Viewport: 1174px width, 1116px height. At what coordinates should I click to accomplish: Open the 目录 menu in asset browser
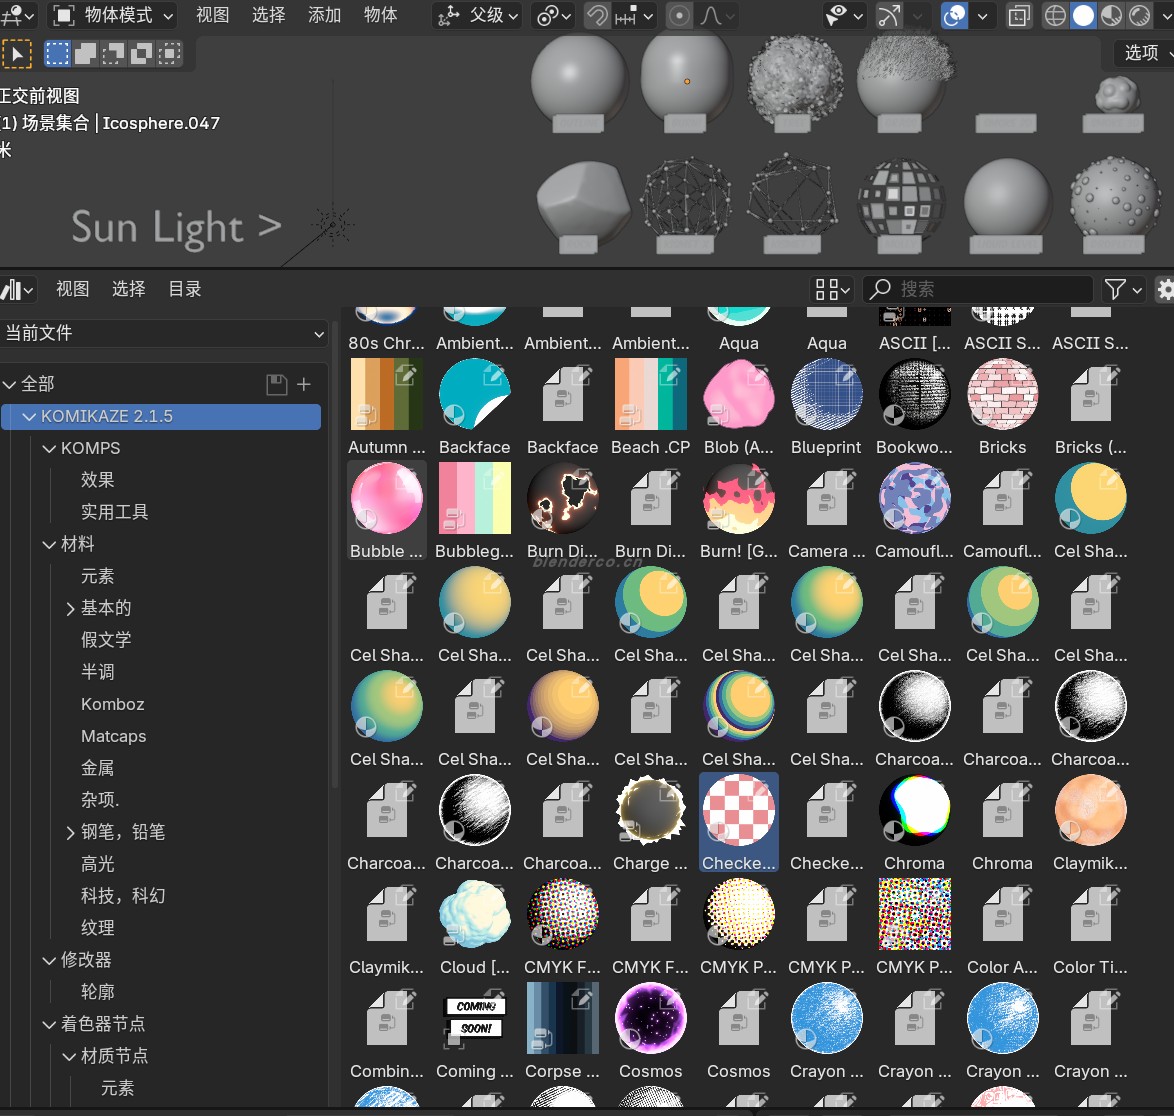click(185, 289)
